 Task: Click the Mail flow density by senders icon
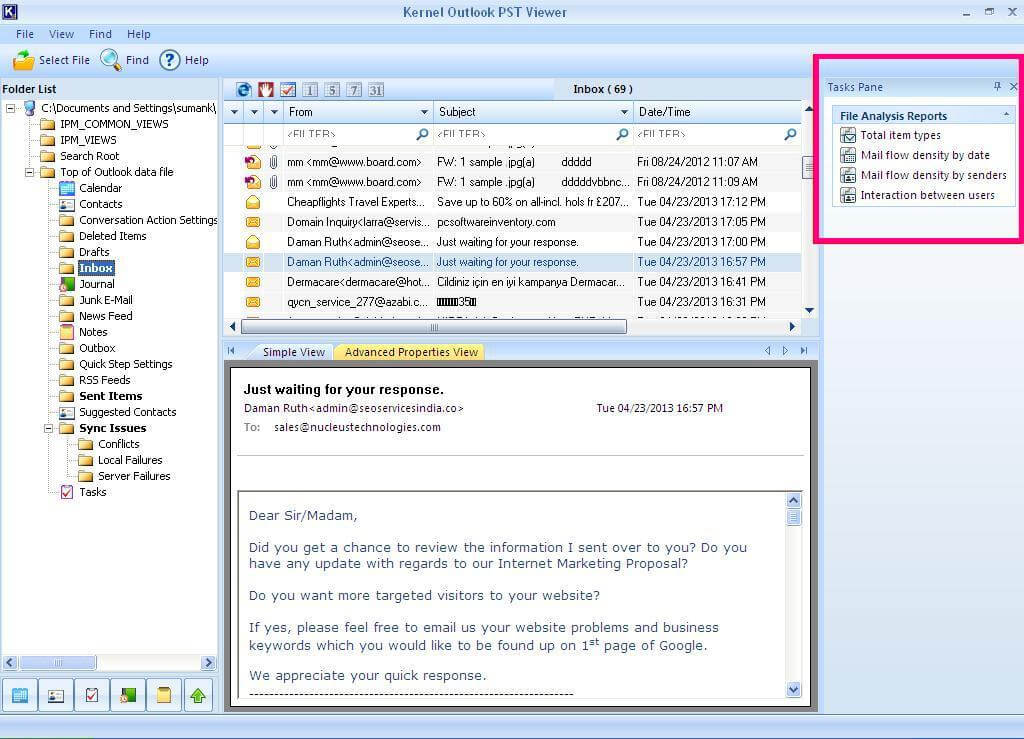coord(848,175)
